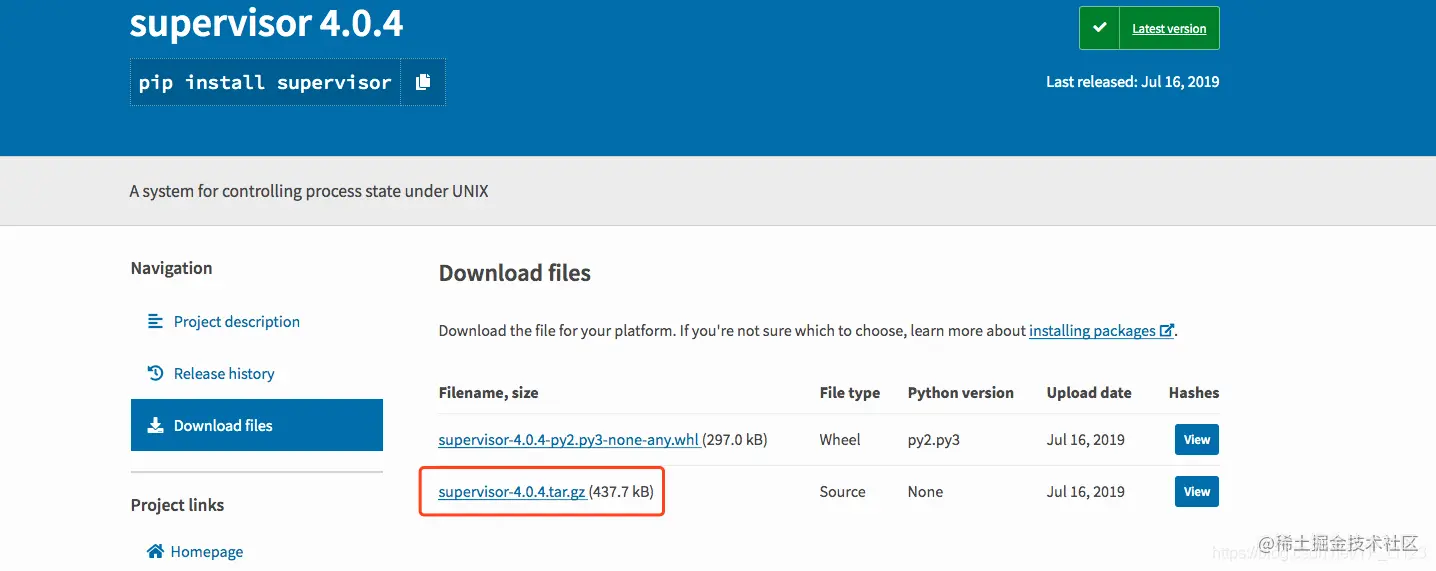Viewport: 1436px width, 571px height.
Task: Click the Last released: Jul 16, 2019 text
Action: pos(1132,82)
